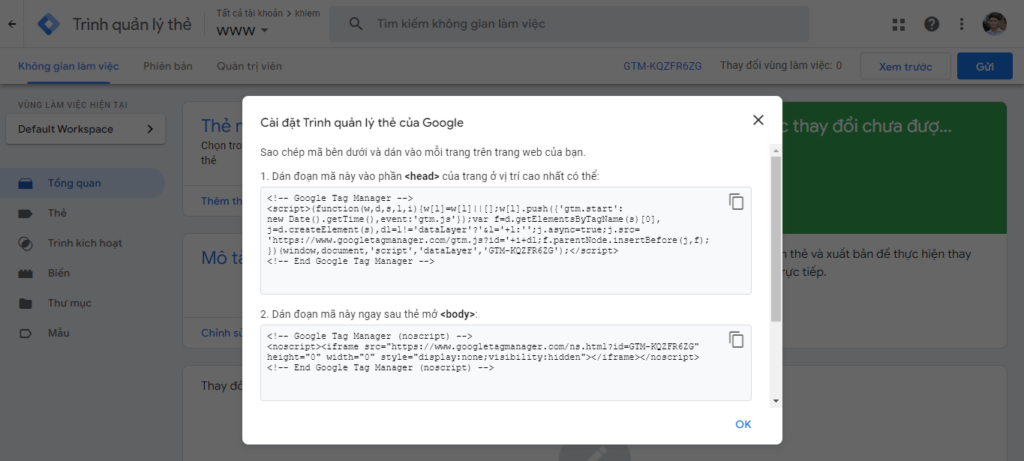1024x461 pixels.
Task: Click Thay đổi vùng làm việc: 0 text
Action: tap(780, 65)
